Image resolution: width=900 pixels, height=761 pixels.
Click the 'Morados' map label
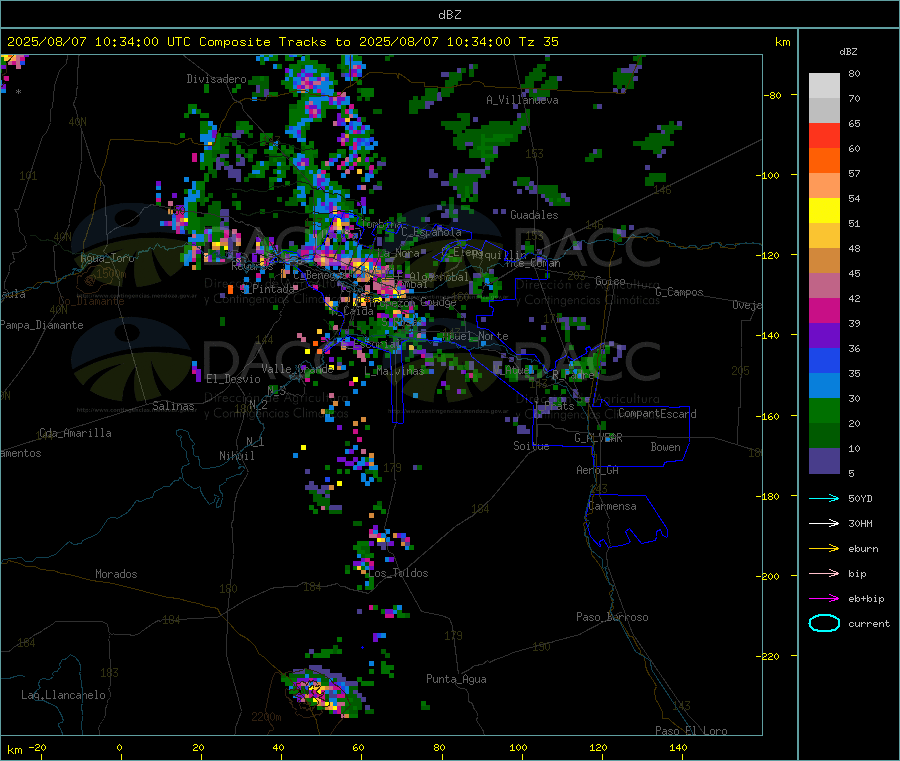tap(116, 574)
